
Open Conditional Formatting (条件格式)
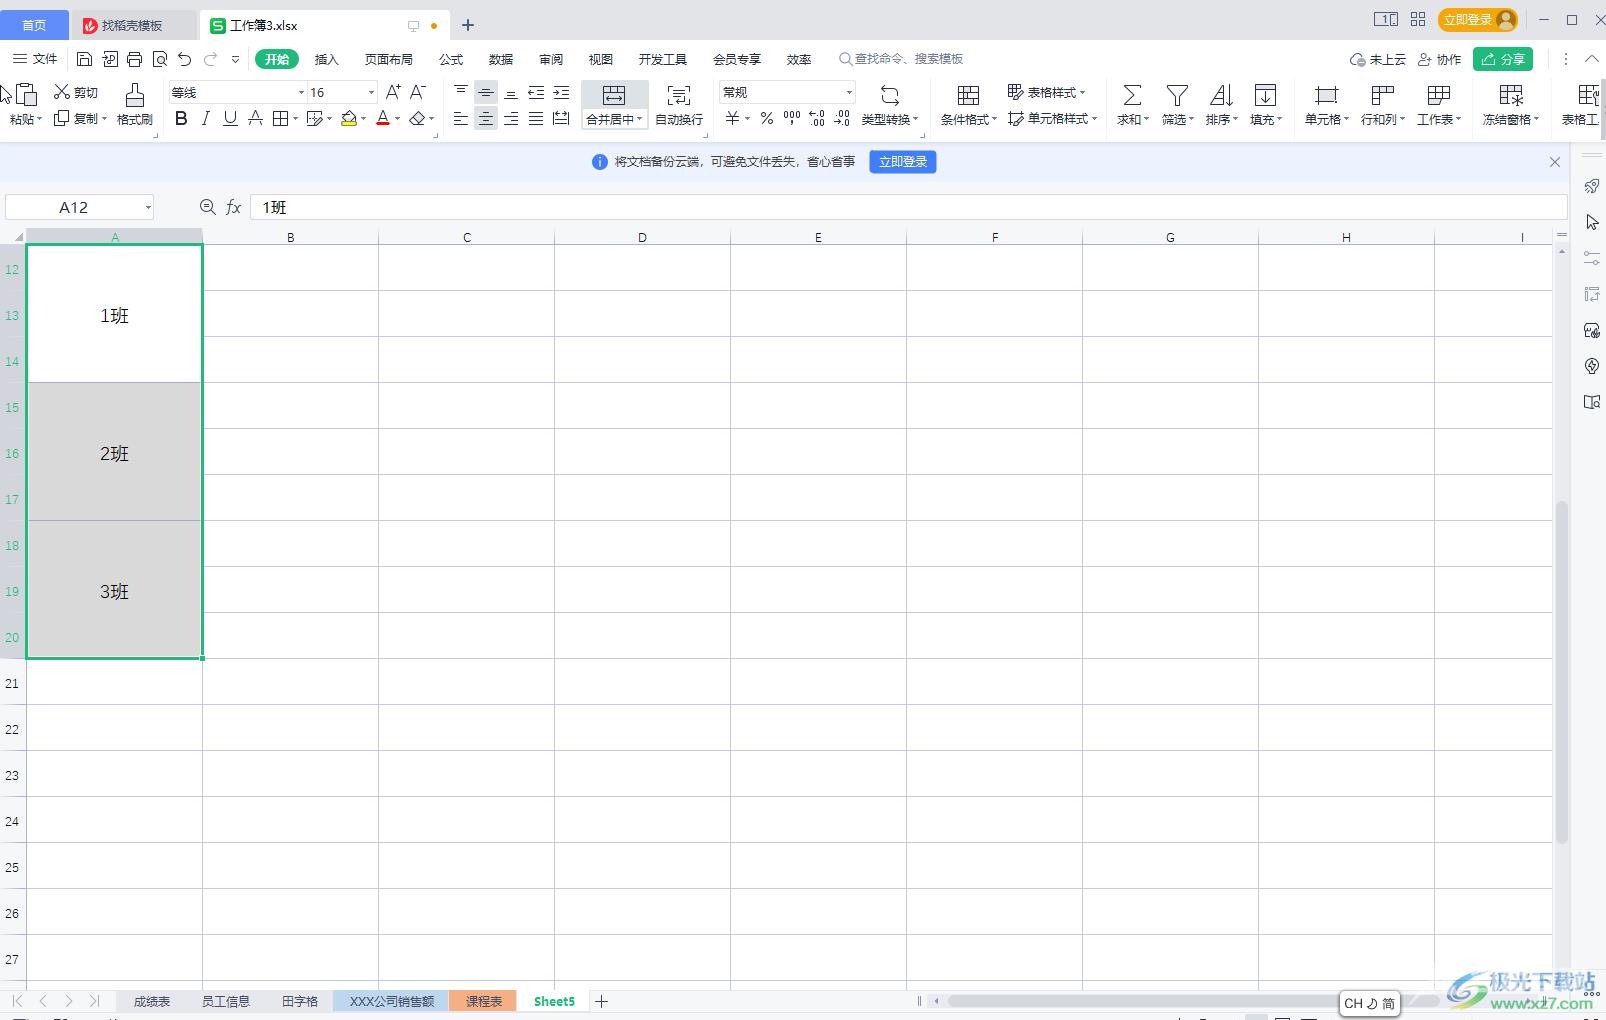click(x=968, y=104)
